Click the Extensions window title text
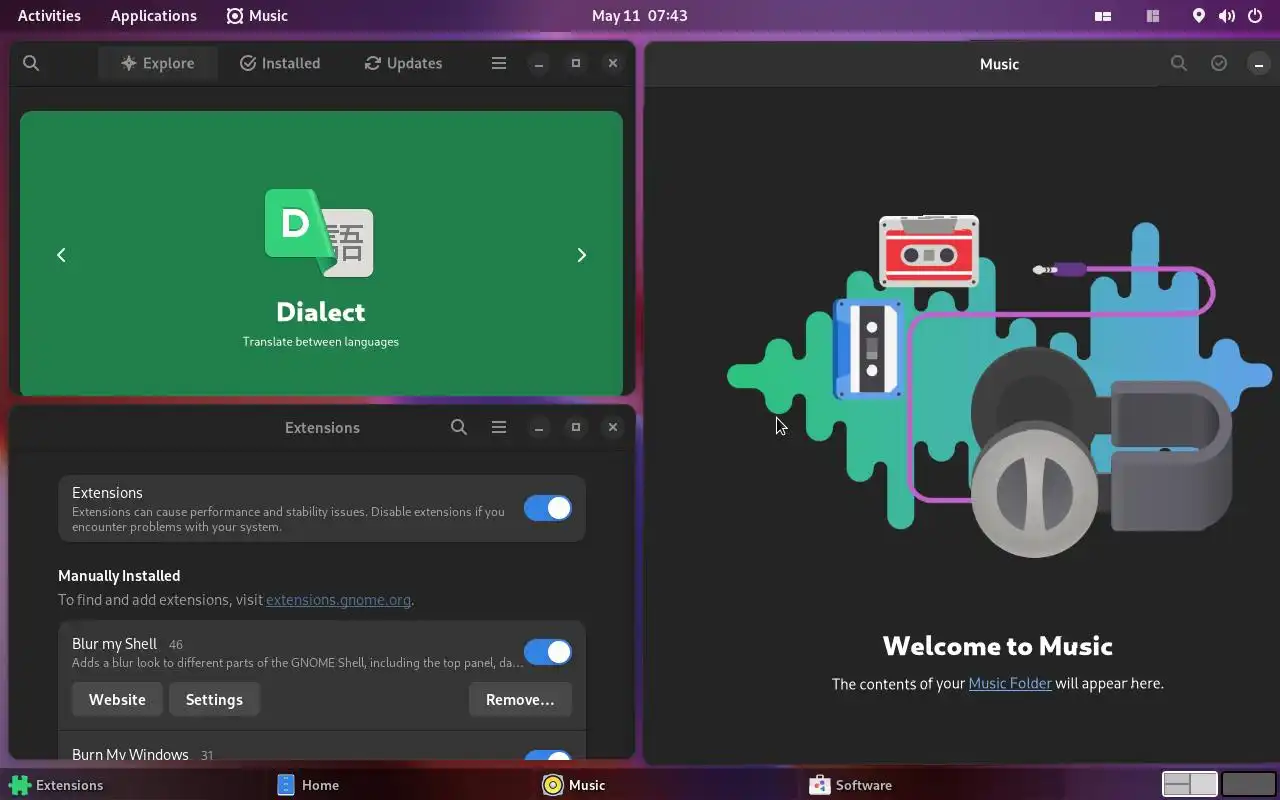This screenshot has height=800, width=1280. [322, 427]
